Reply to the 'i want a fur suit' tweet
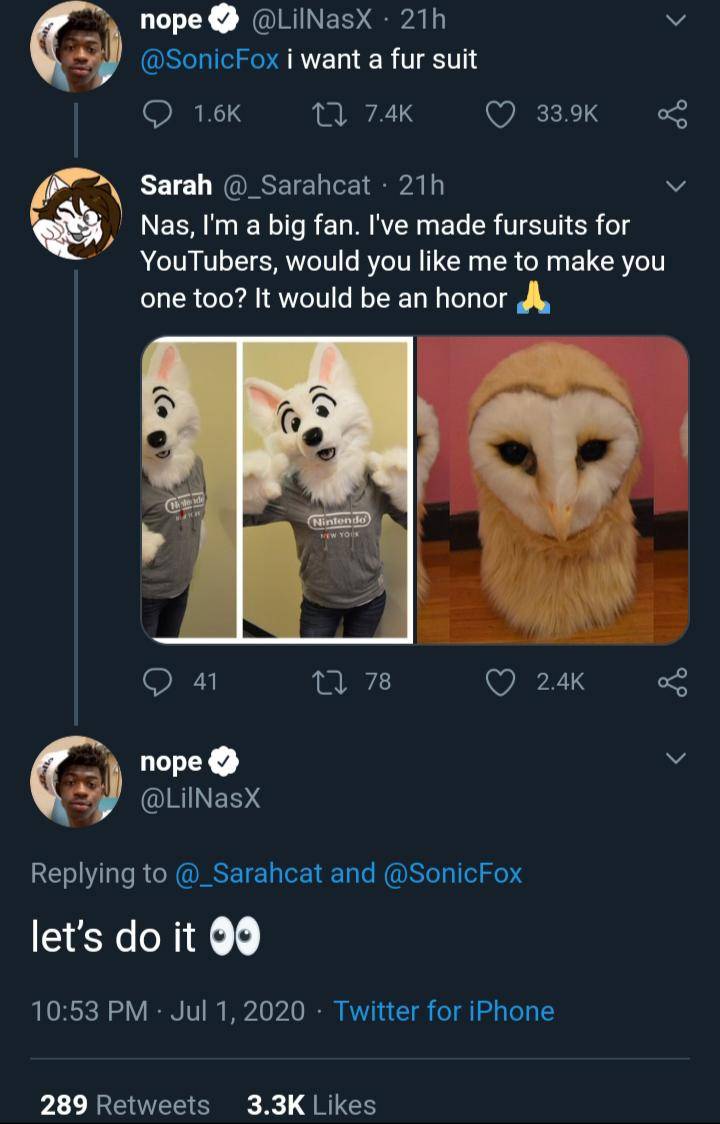This screenshot has height=1124, width=720. [157, 115]
